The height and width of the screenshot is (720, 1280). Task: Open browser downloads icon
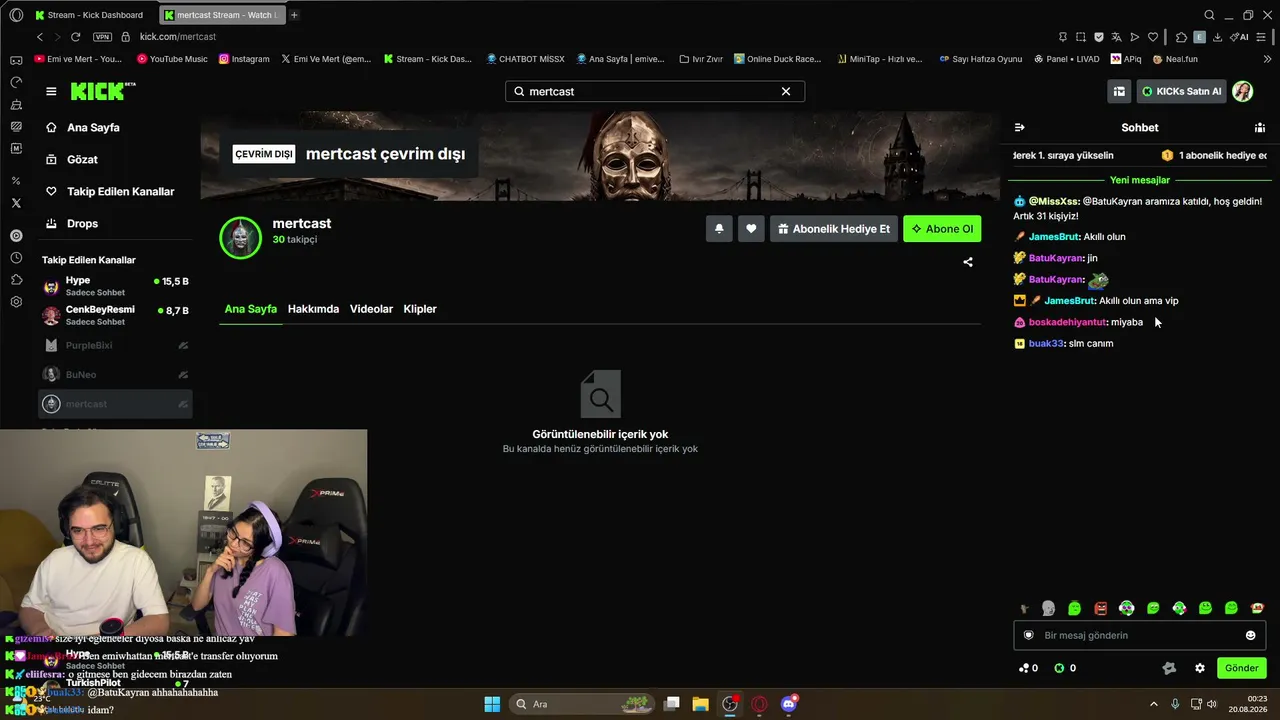(x=1217, y=37)
